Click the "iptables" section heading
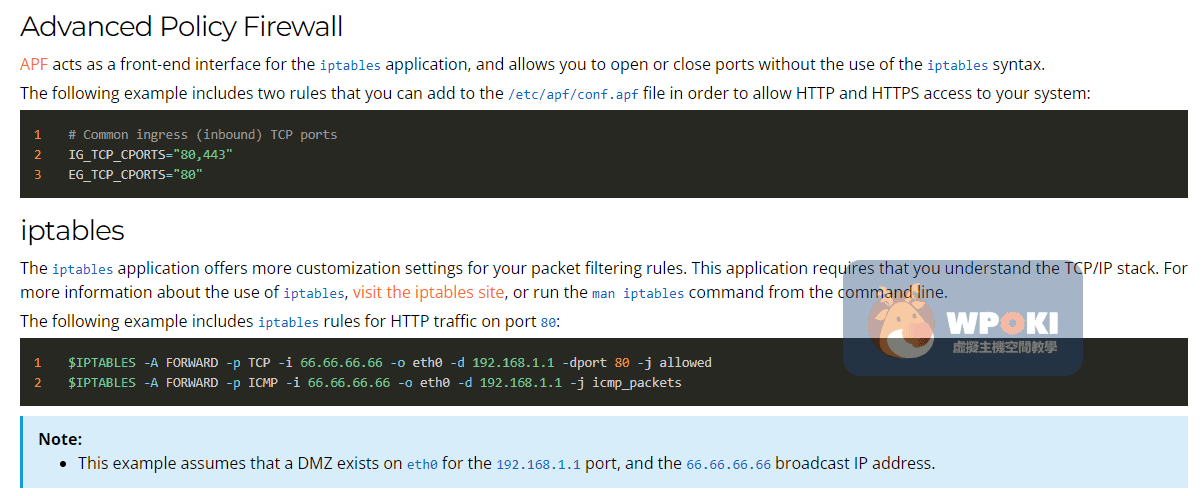The height and width of the screenshot is (496, 1203). pos(72,231)
